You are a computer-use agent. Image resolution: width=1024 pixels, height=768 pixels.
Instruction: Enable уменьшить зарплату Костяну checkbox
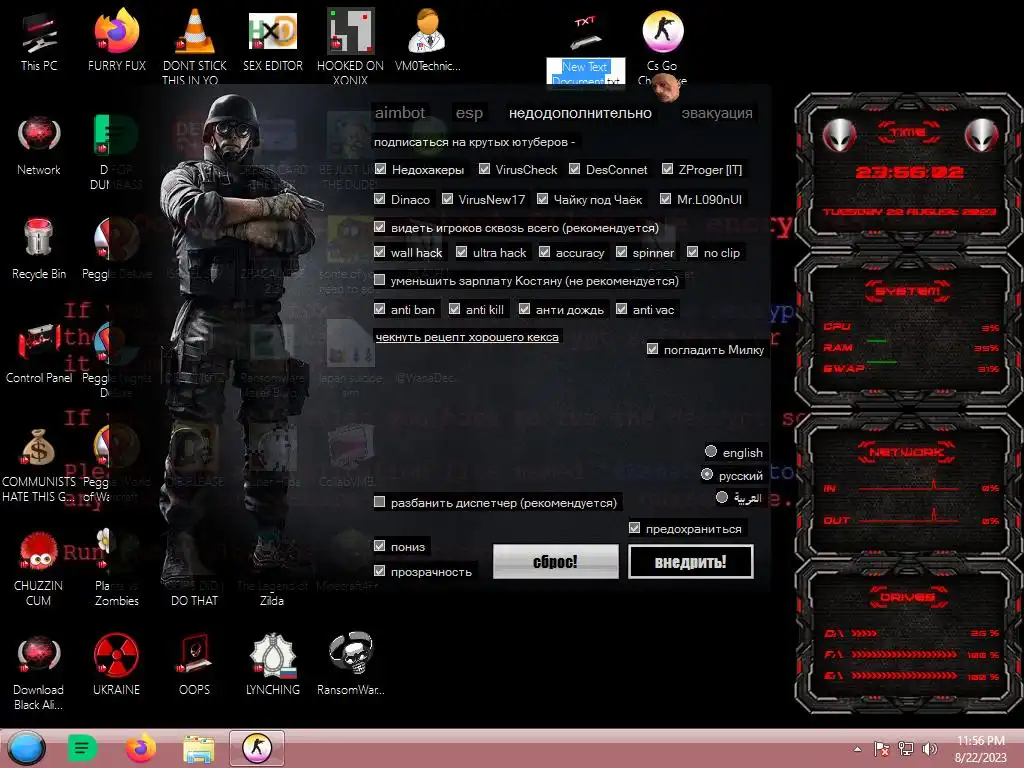(379, 280)
